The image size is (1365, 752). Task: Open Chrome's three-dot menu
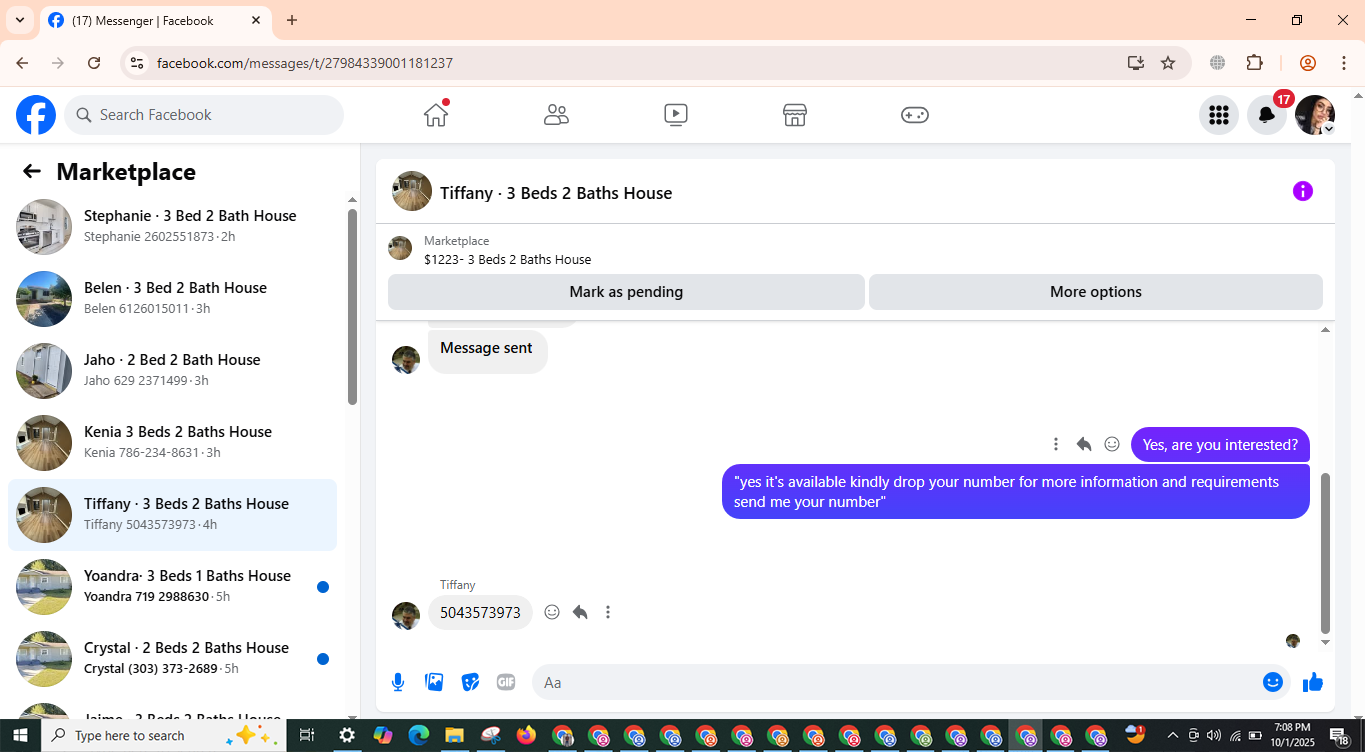[x=1344, y=63]
